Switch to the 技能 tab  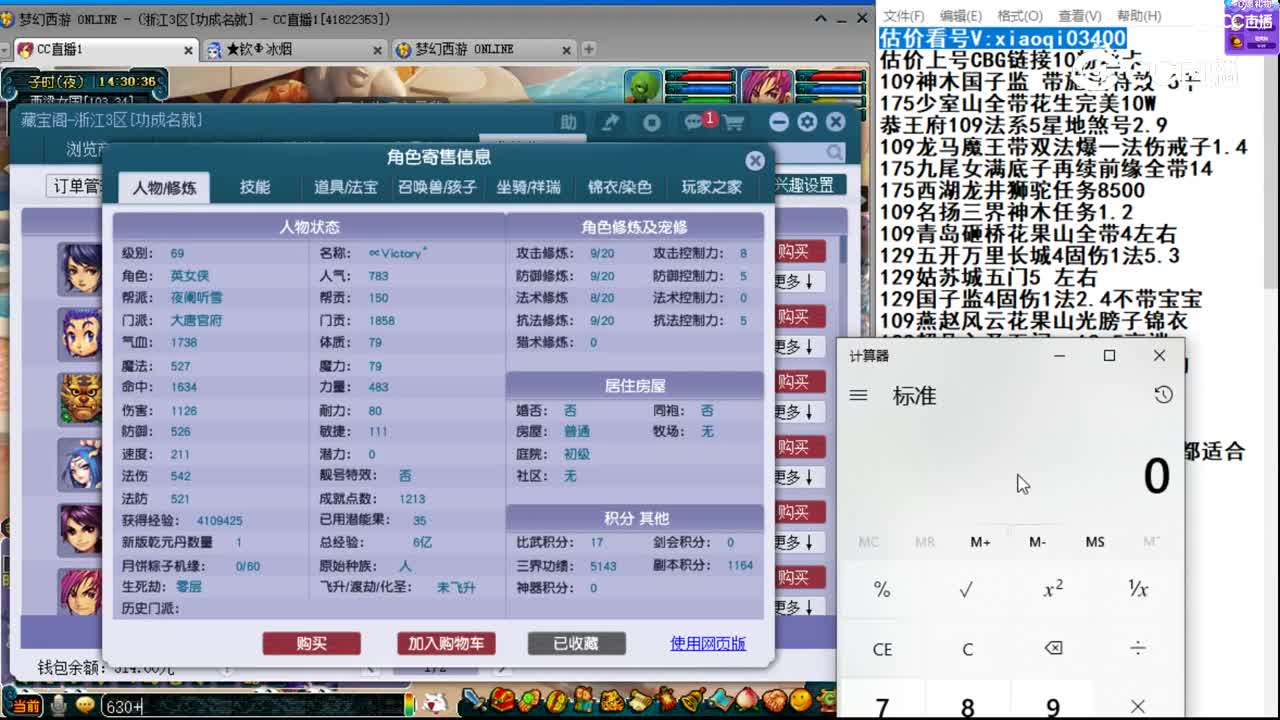coord(255,187)
